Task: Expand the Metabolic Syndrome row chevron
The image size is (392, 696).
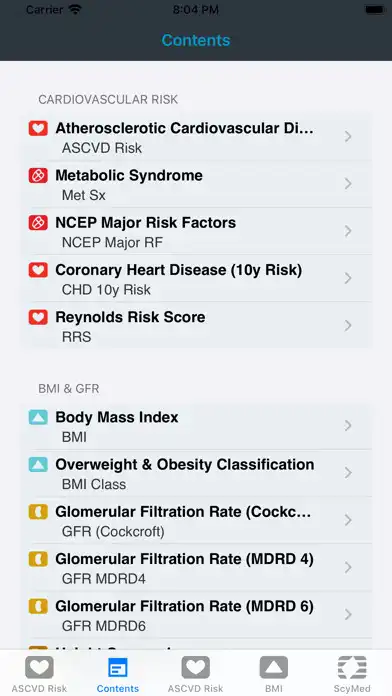Action: click(348, 184)
